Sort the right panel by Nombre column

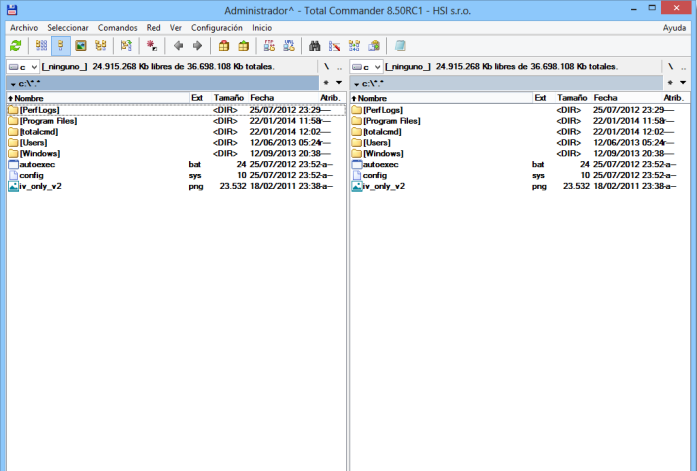(x=441, y=98)
